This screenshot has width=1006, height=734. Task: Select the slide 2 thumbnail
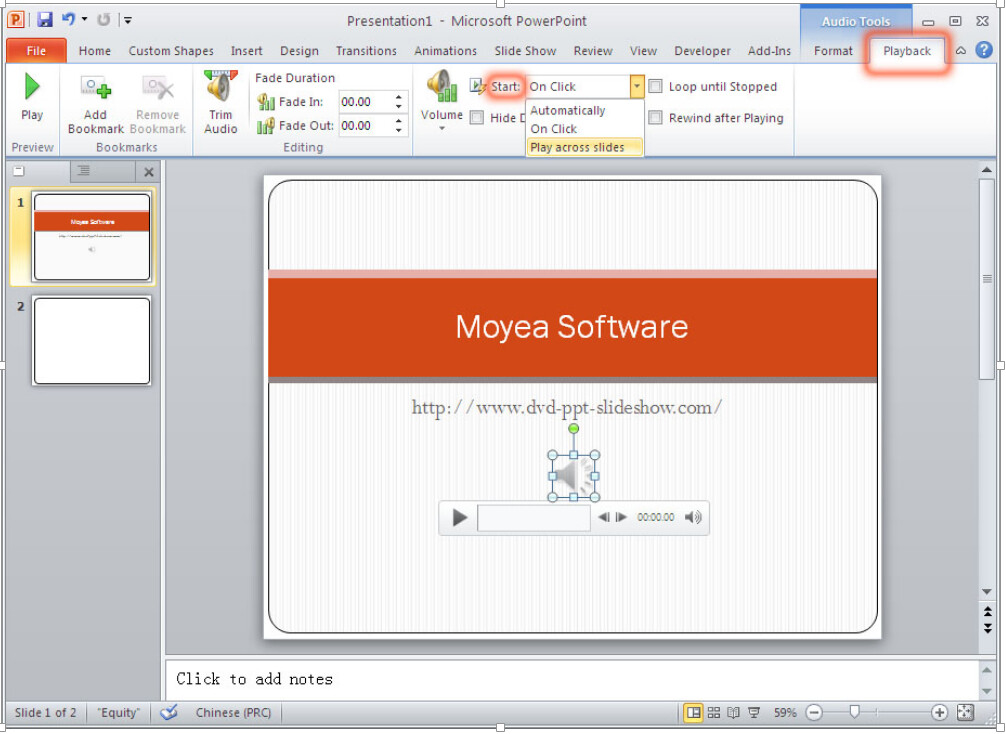click(x=92, y=341)
